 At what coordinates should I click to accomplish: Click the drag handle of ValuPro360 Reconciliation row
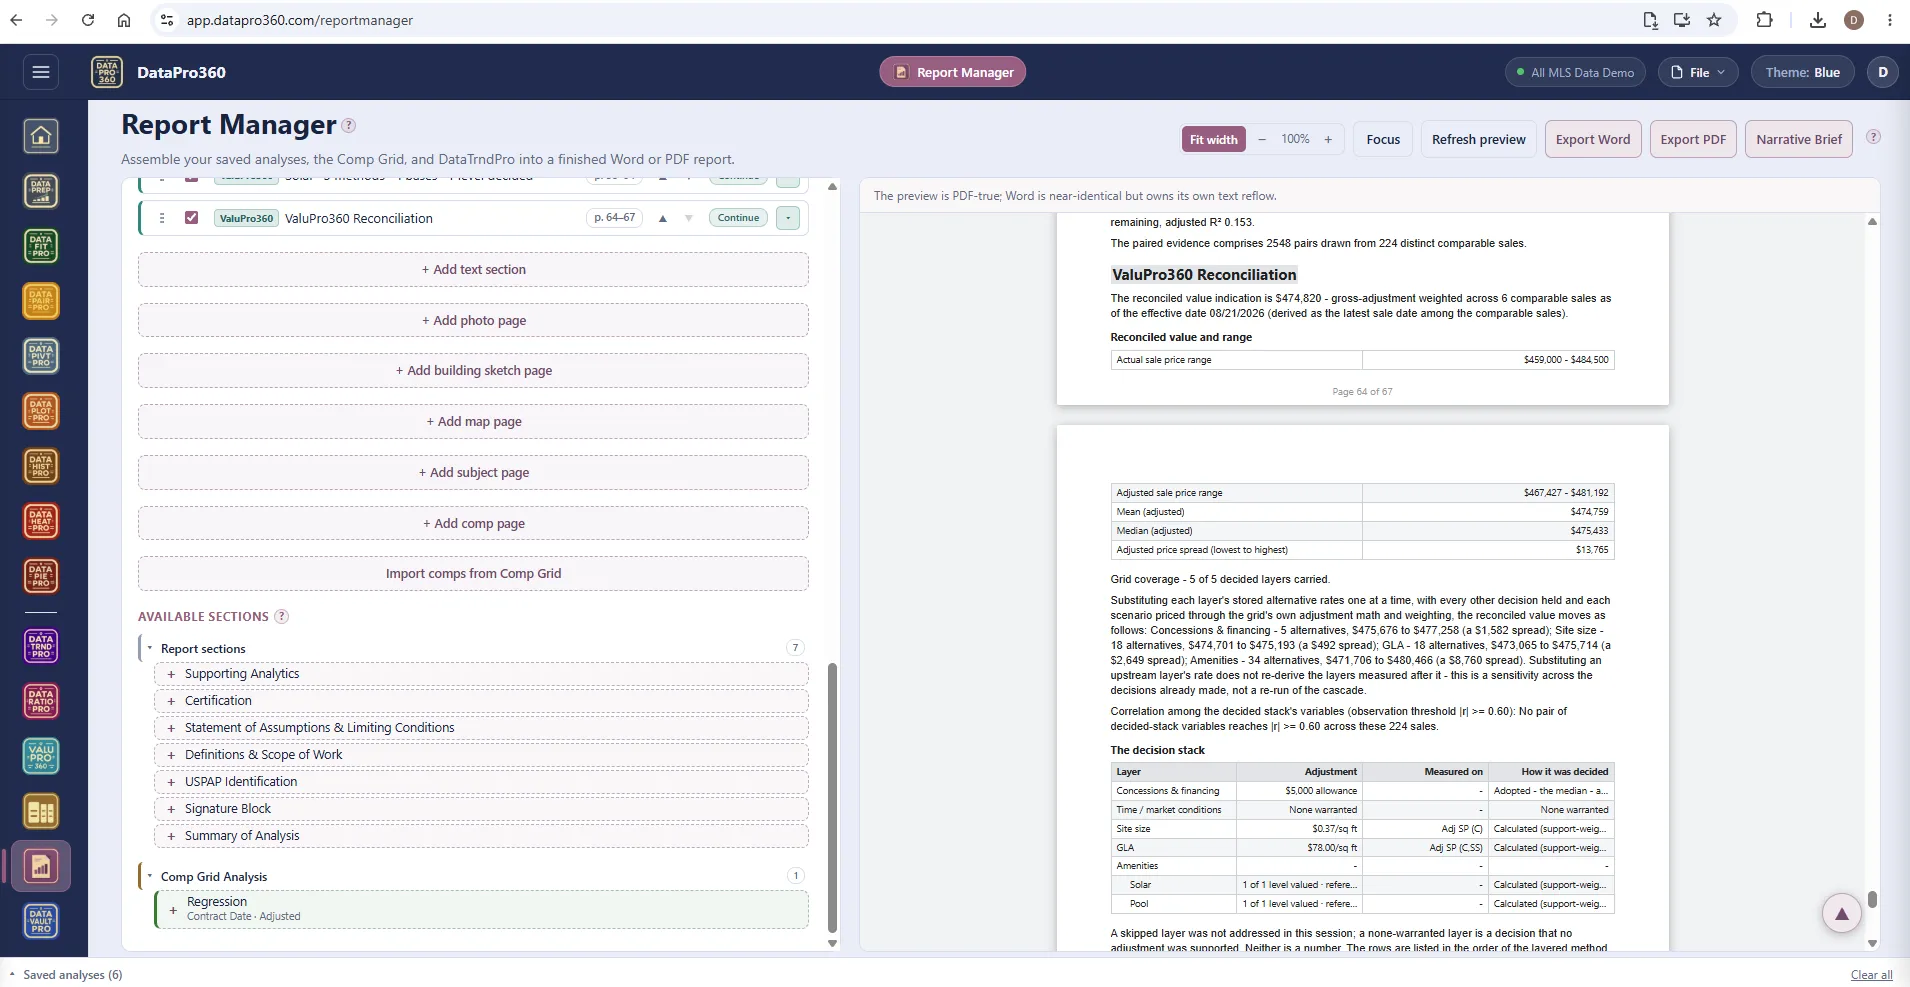coord(162,218)
